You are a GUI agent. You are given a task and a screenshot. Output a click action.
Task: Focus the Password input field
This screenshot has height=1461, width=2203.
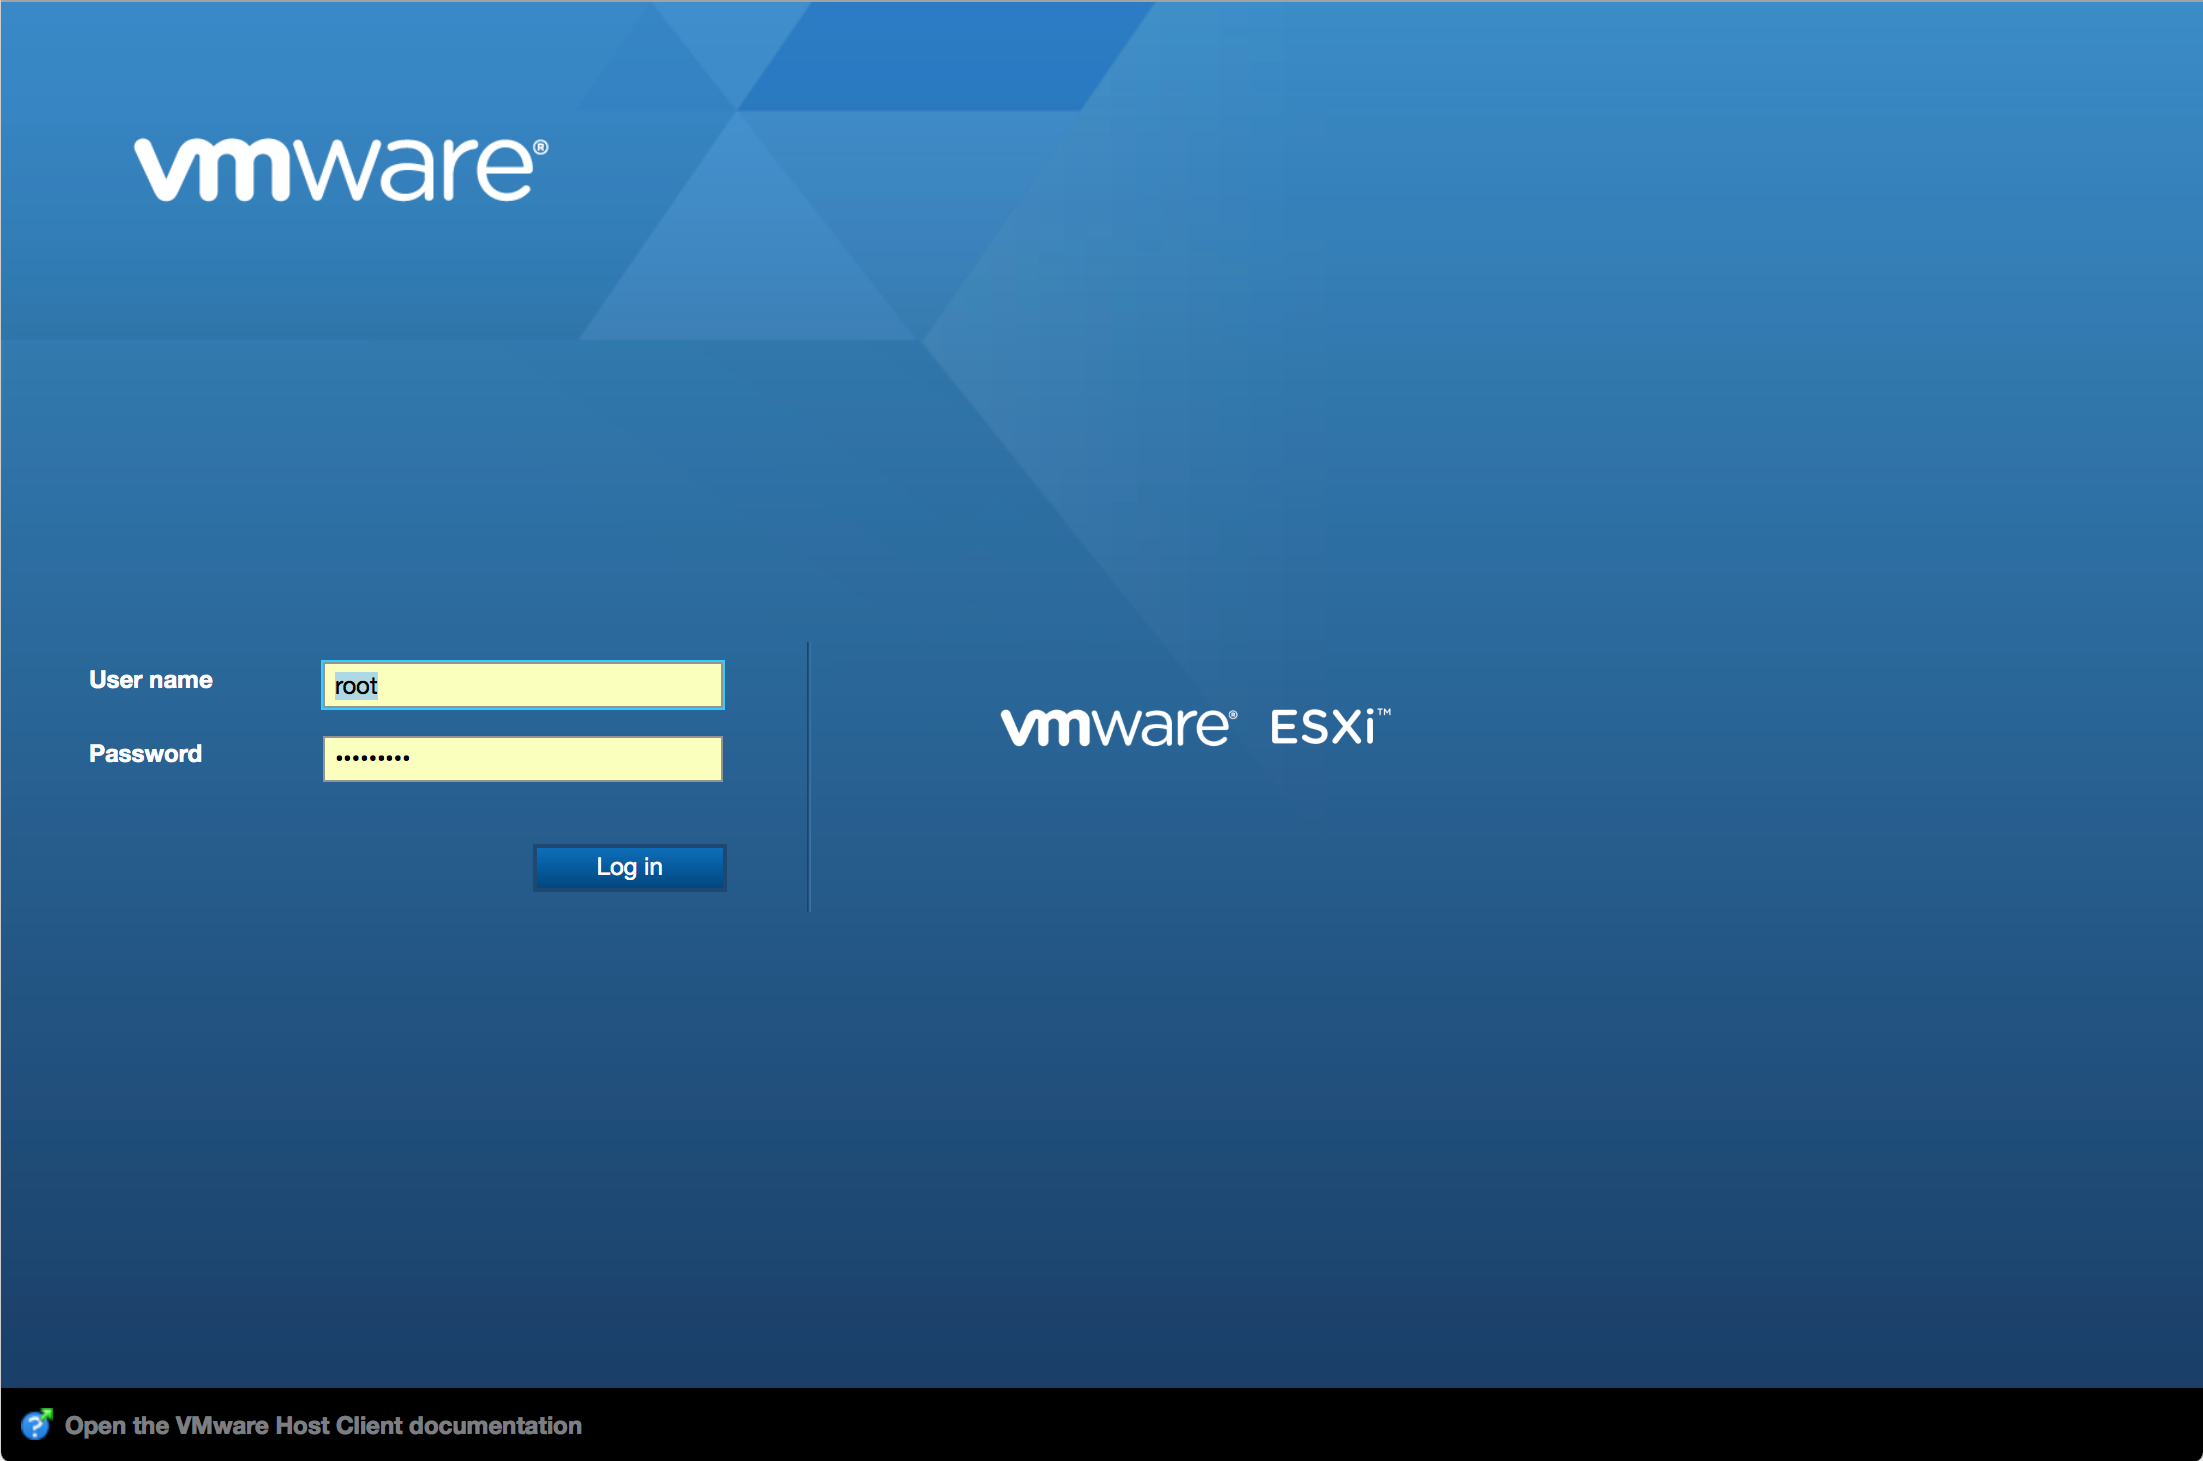click(x=522, y=759)
